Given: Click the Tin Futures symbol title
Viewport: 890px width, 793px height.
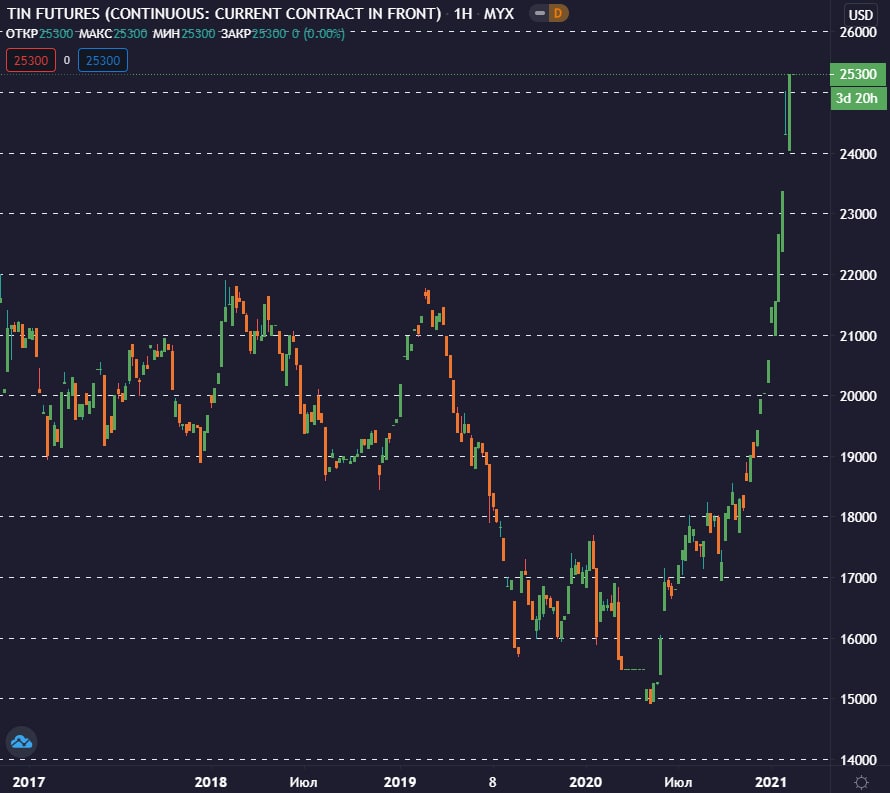Looking at the screenshot, I should [x=224, y=13].
